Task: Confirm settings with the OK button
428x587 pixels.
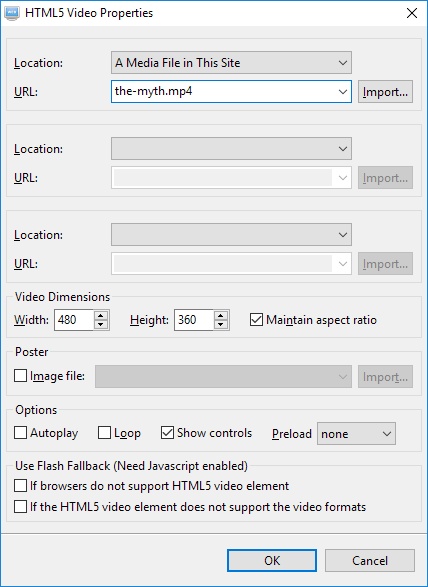Action: (x=272, y=560)
